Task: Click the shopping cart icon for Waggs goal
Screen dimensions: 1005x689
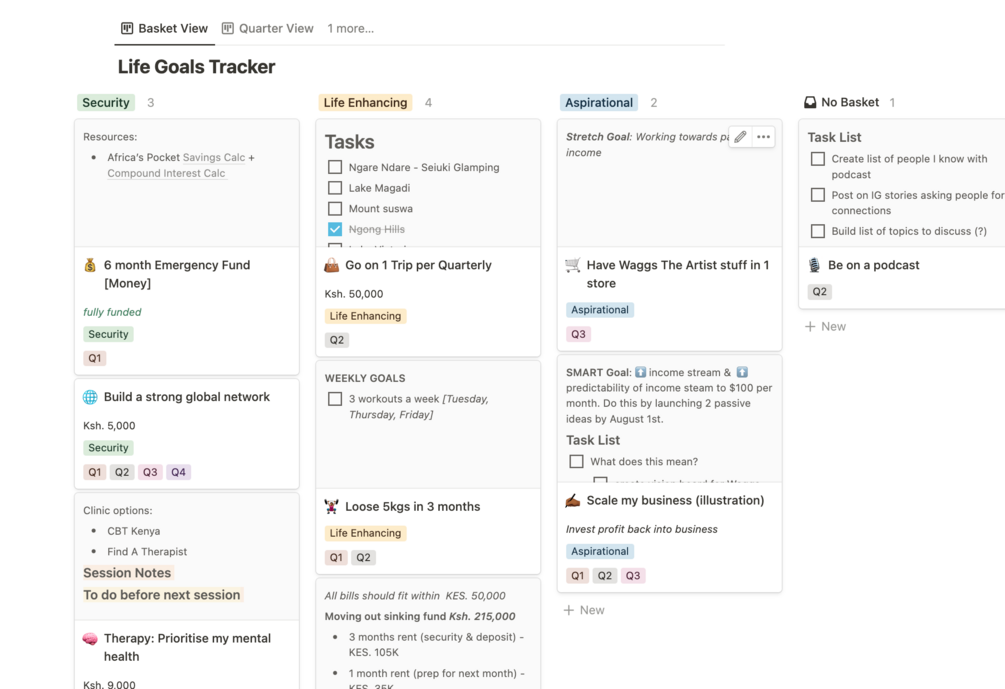Action: (573, 265)
